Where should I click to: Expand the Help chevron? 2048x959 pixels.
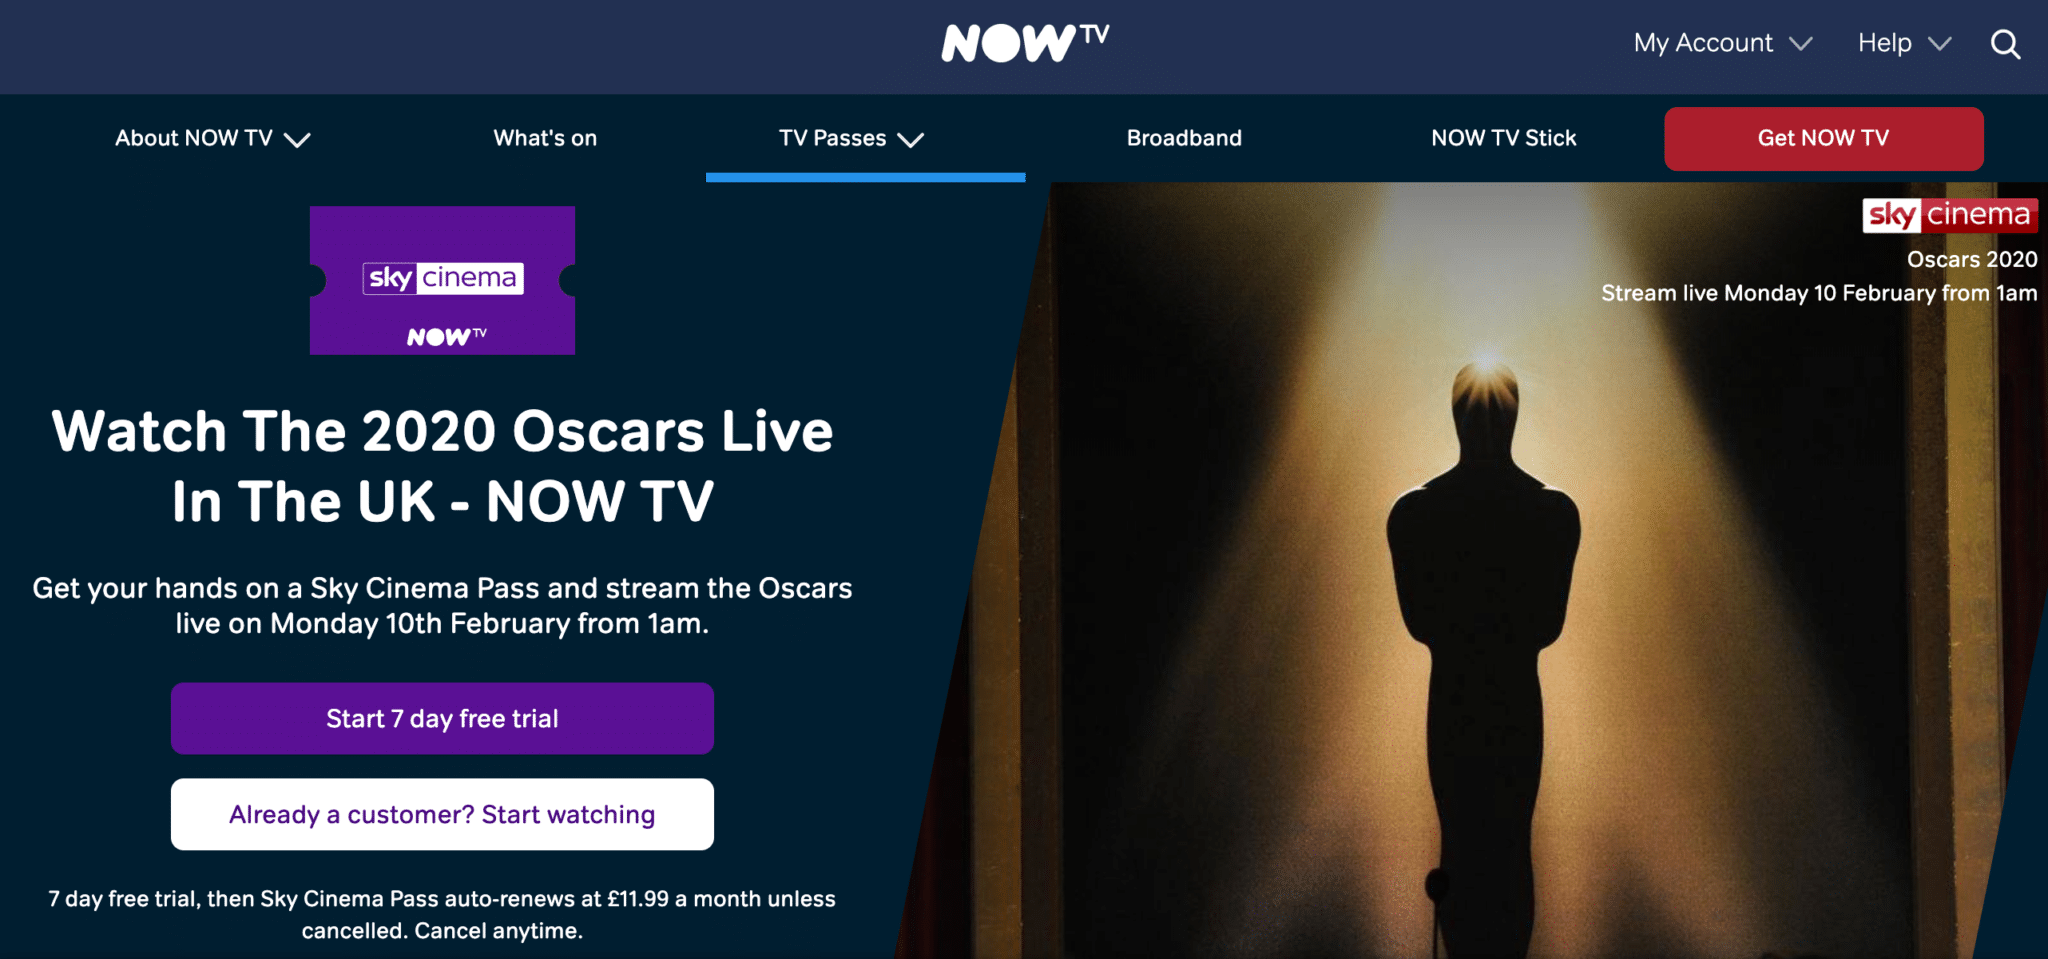pyautogui.click(x=1940, y=44)
